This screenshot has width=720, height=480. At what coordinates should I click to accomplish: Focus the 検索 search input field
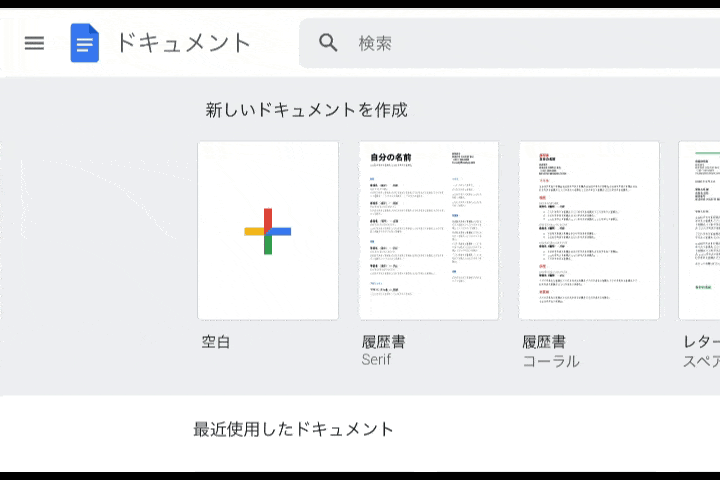click(520, 43)
